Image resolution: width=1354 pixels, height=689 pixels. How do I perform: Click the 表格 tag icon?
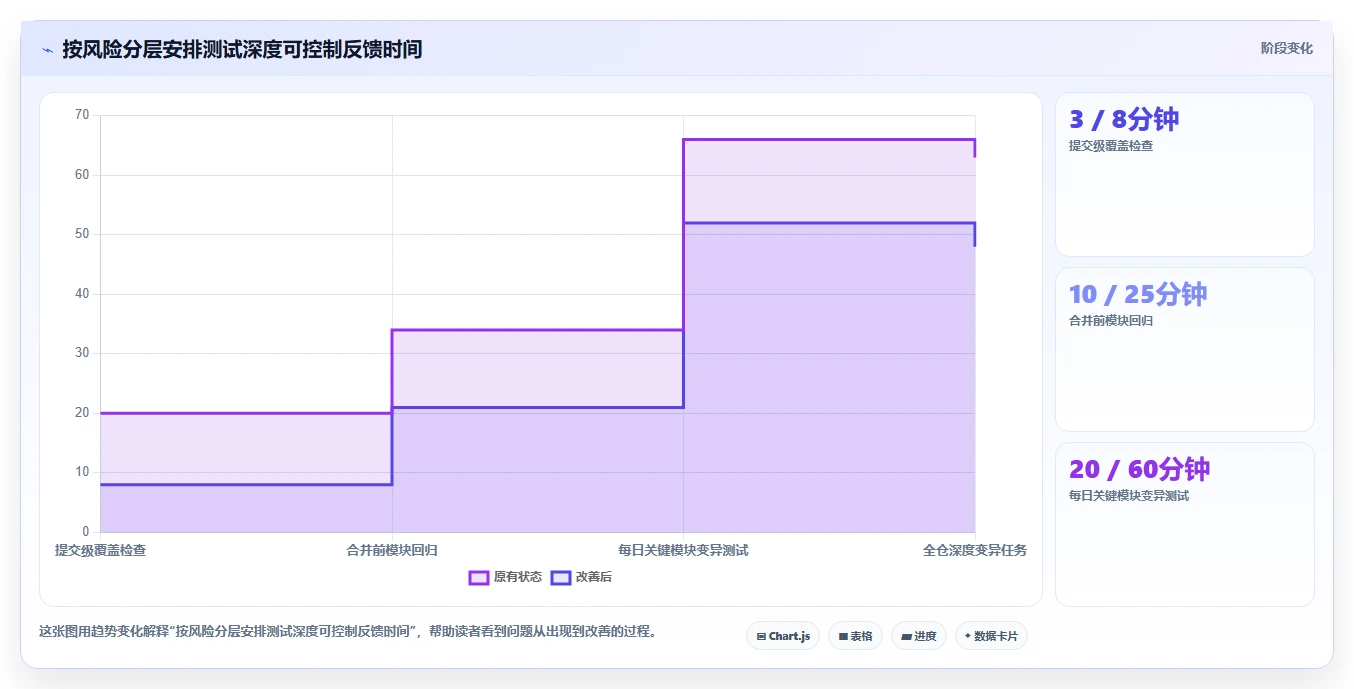point(843,636)
